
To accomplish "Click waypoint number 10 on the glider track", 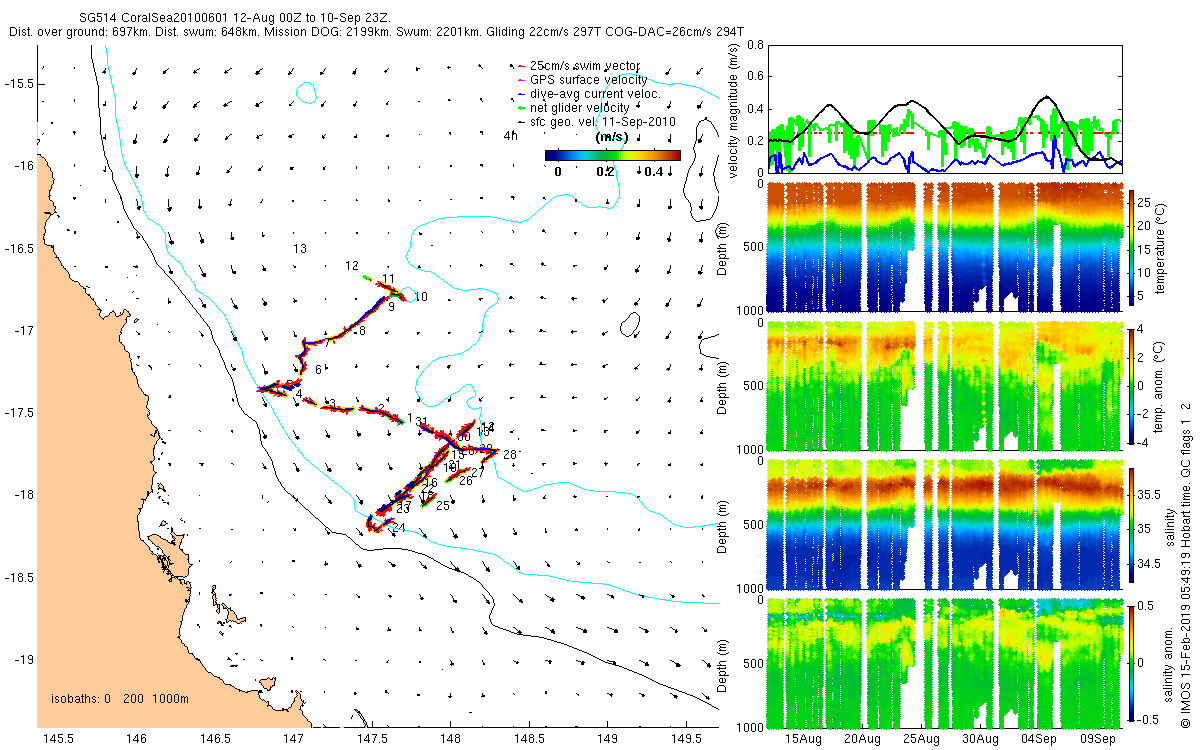I will point(421,296).
